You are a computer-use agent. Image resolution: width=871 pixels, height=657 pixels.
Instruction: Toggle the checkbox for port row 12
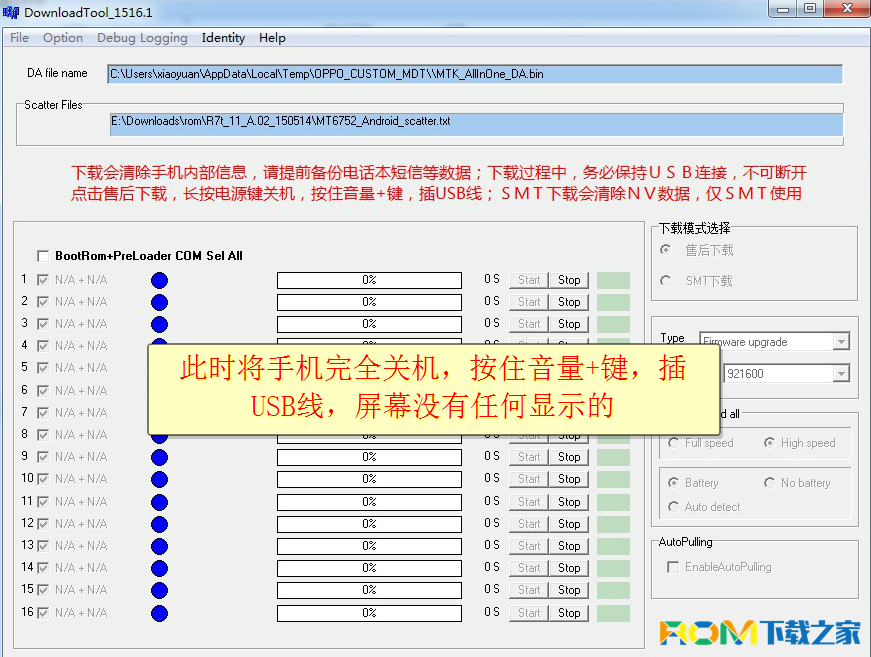(x=43, y=524)
